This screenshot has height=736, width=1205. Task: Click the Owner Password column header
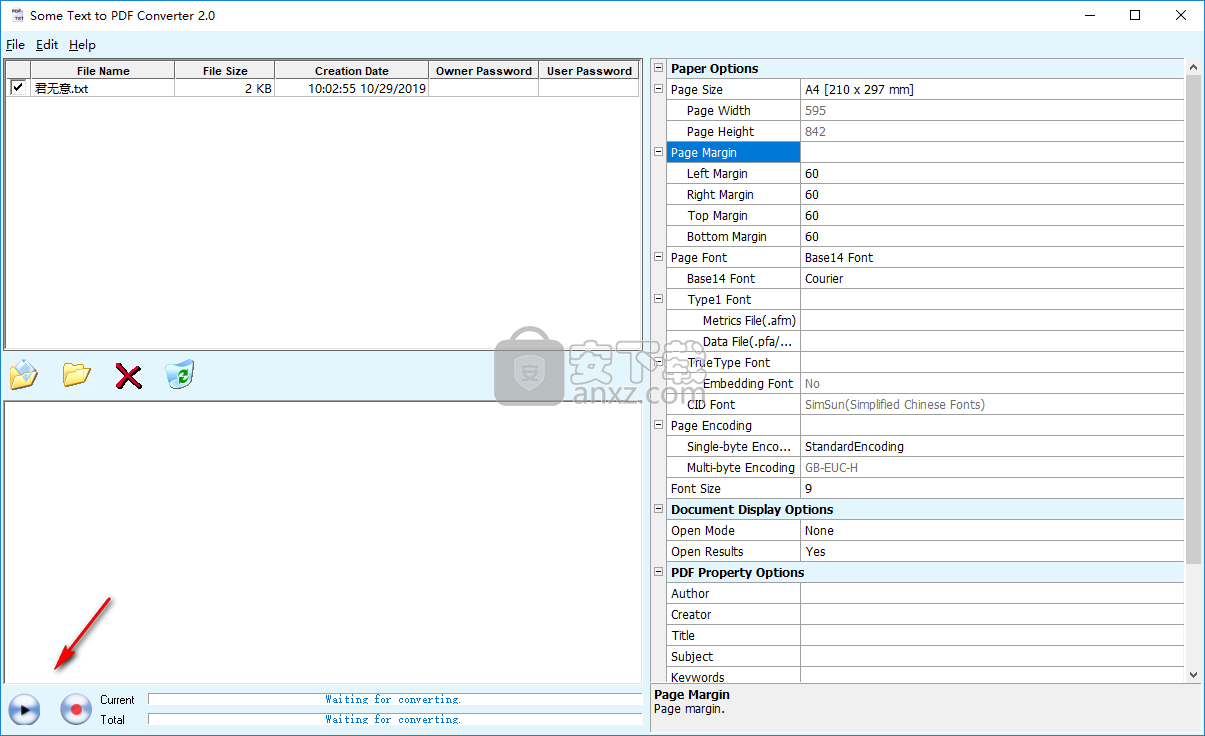point(484,70)
